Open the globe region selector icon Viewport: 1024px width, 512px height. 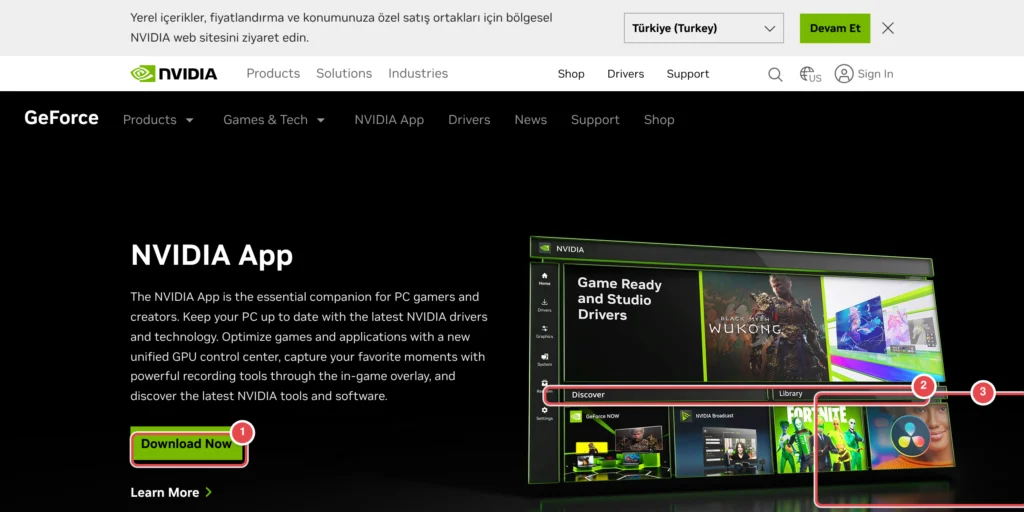tap(810, 74)
